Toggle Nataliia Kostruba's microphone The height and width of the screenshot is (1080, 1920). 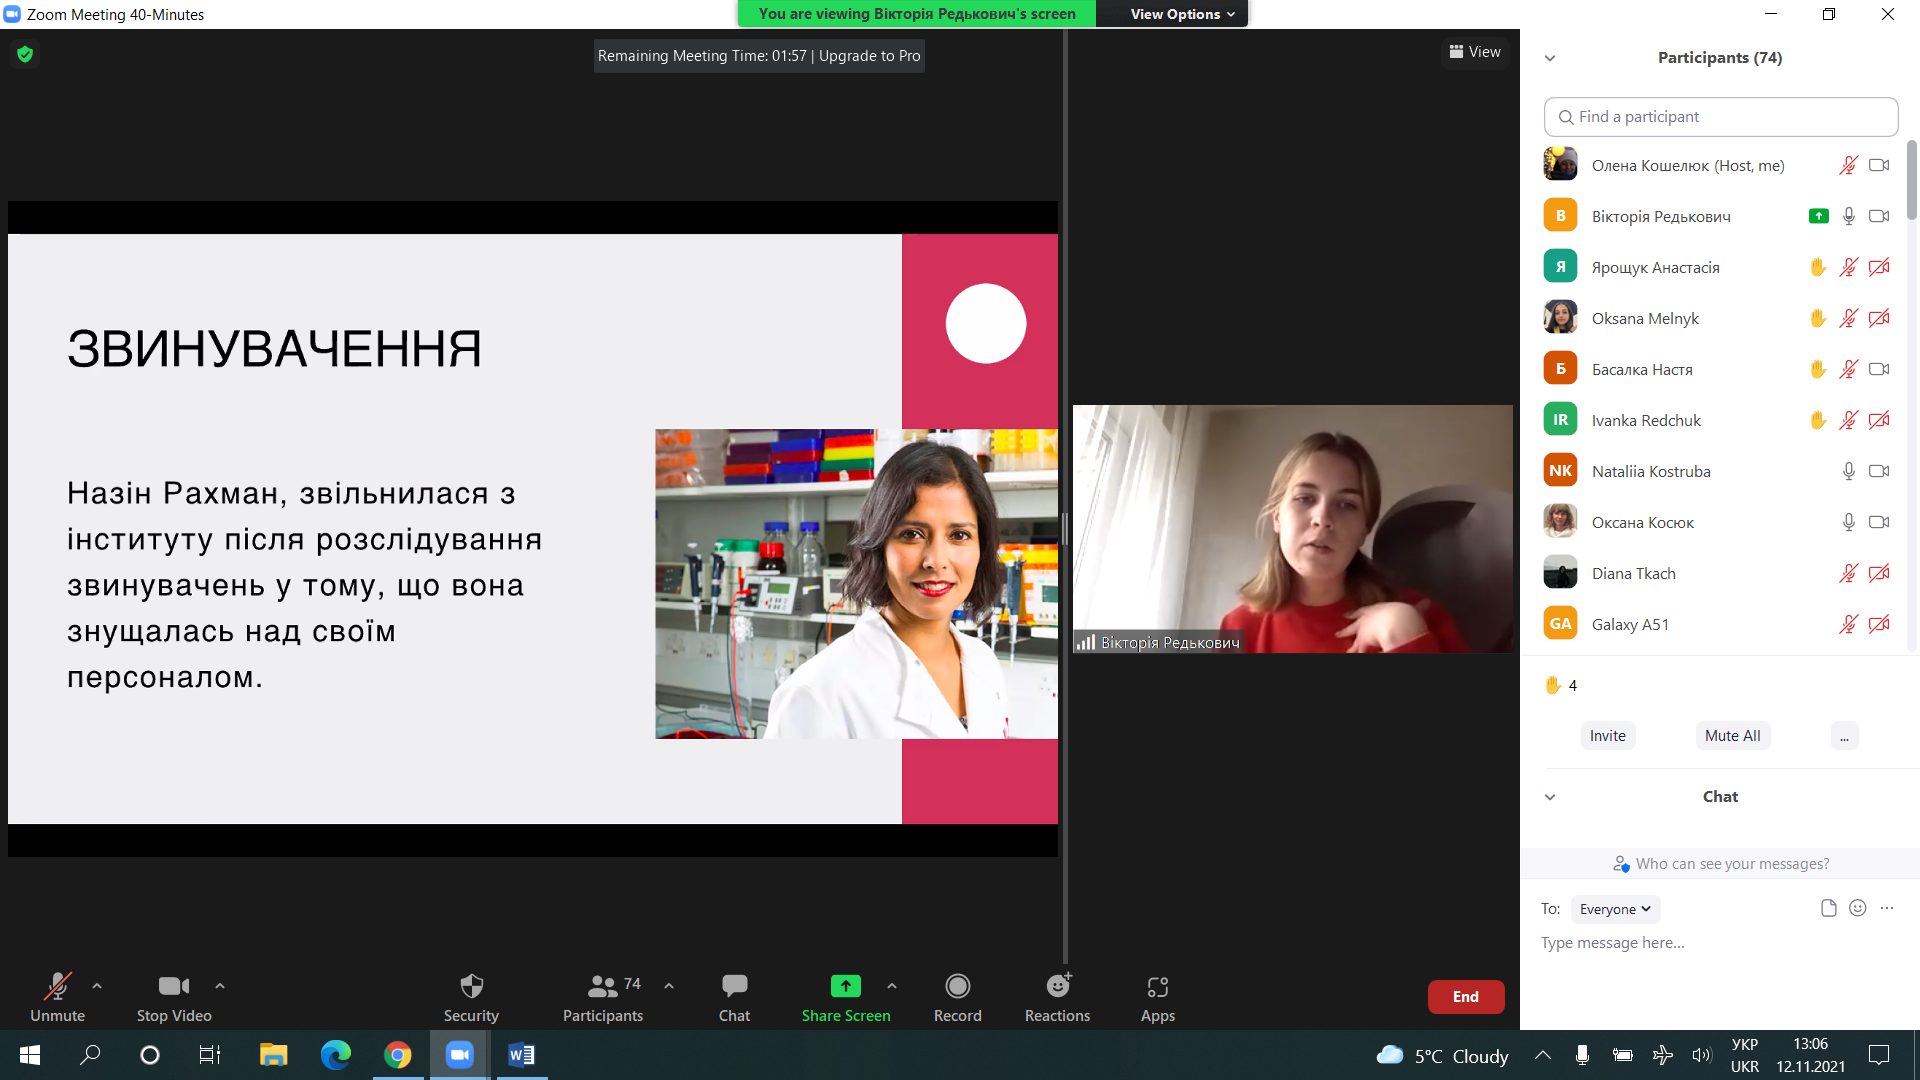1848,471
